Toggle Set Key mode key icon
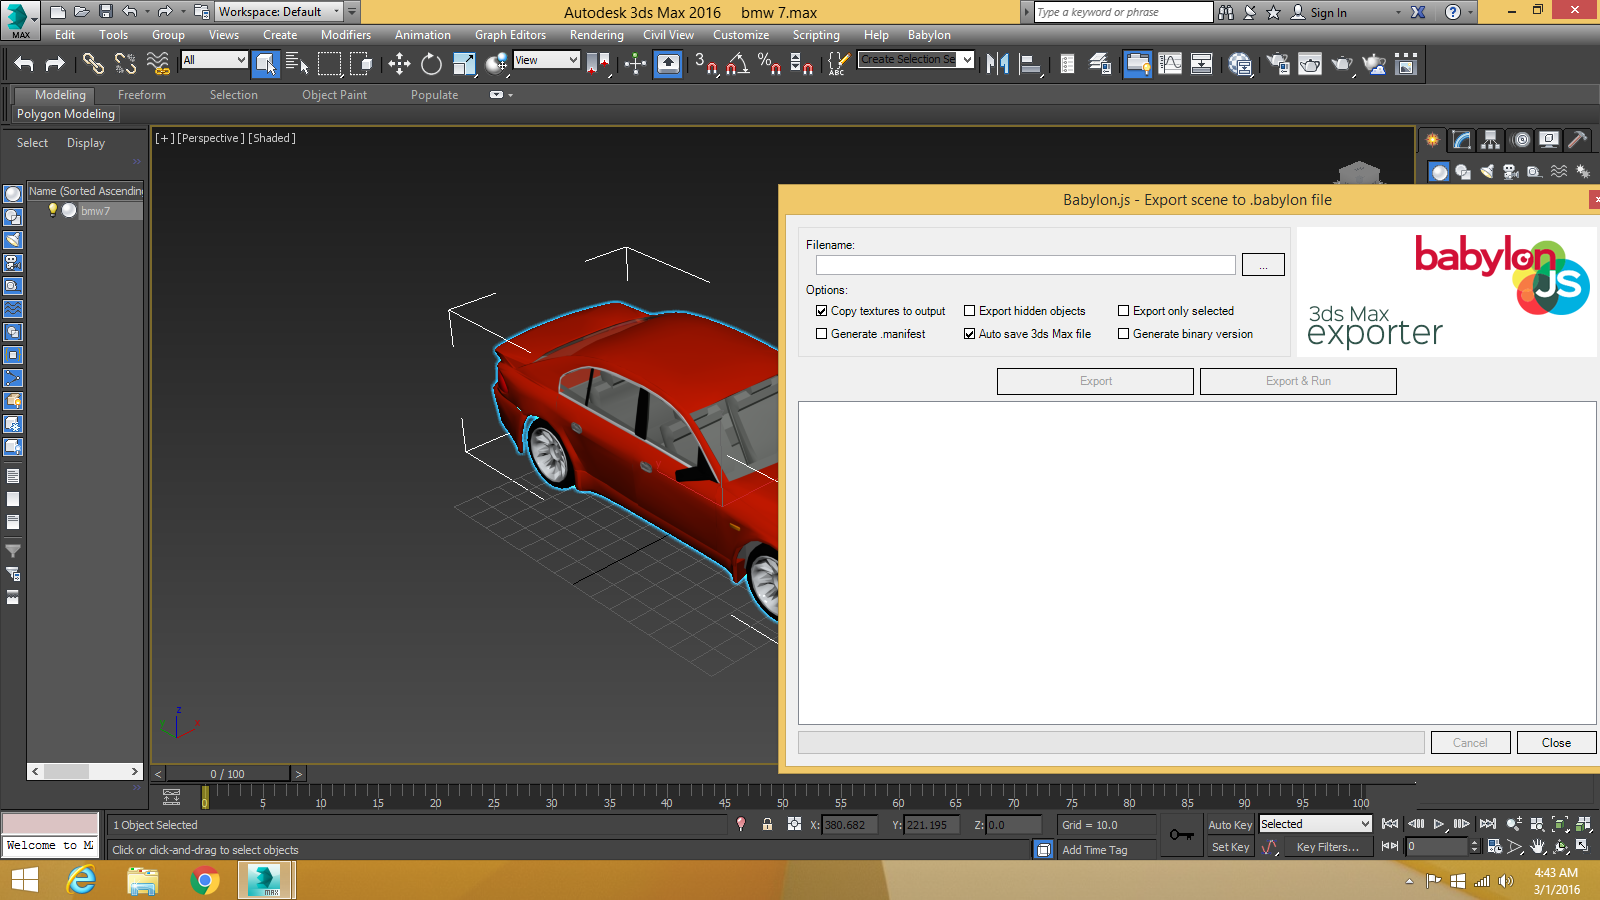1600x900 pixels. click(1181, 835)
